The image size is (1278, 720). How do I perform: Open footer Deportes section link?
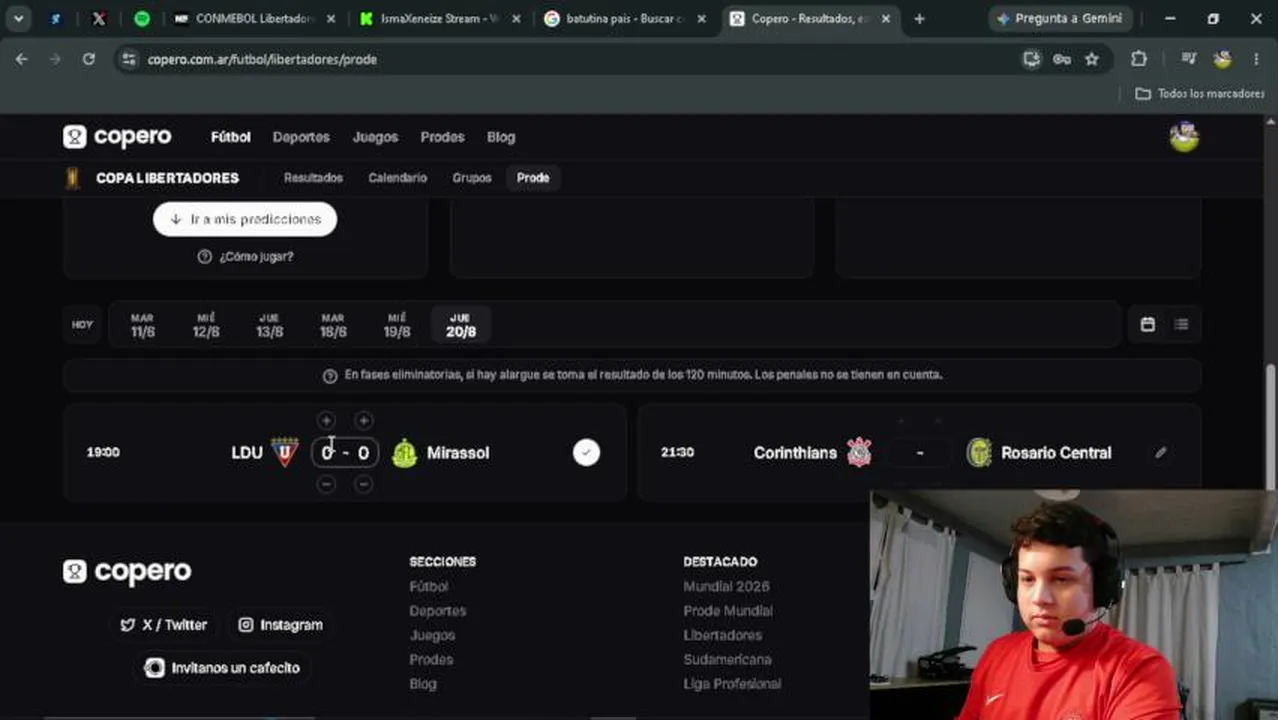[x=438, y=611]
